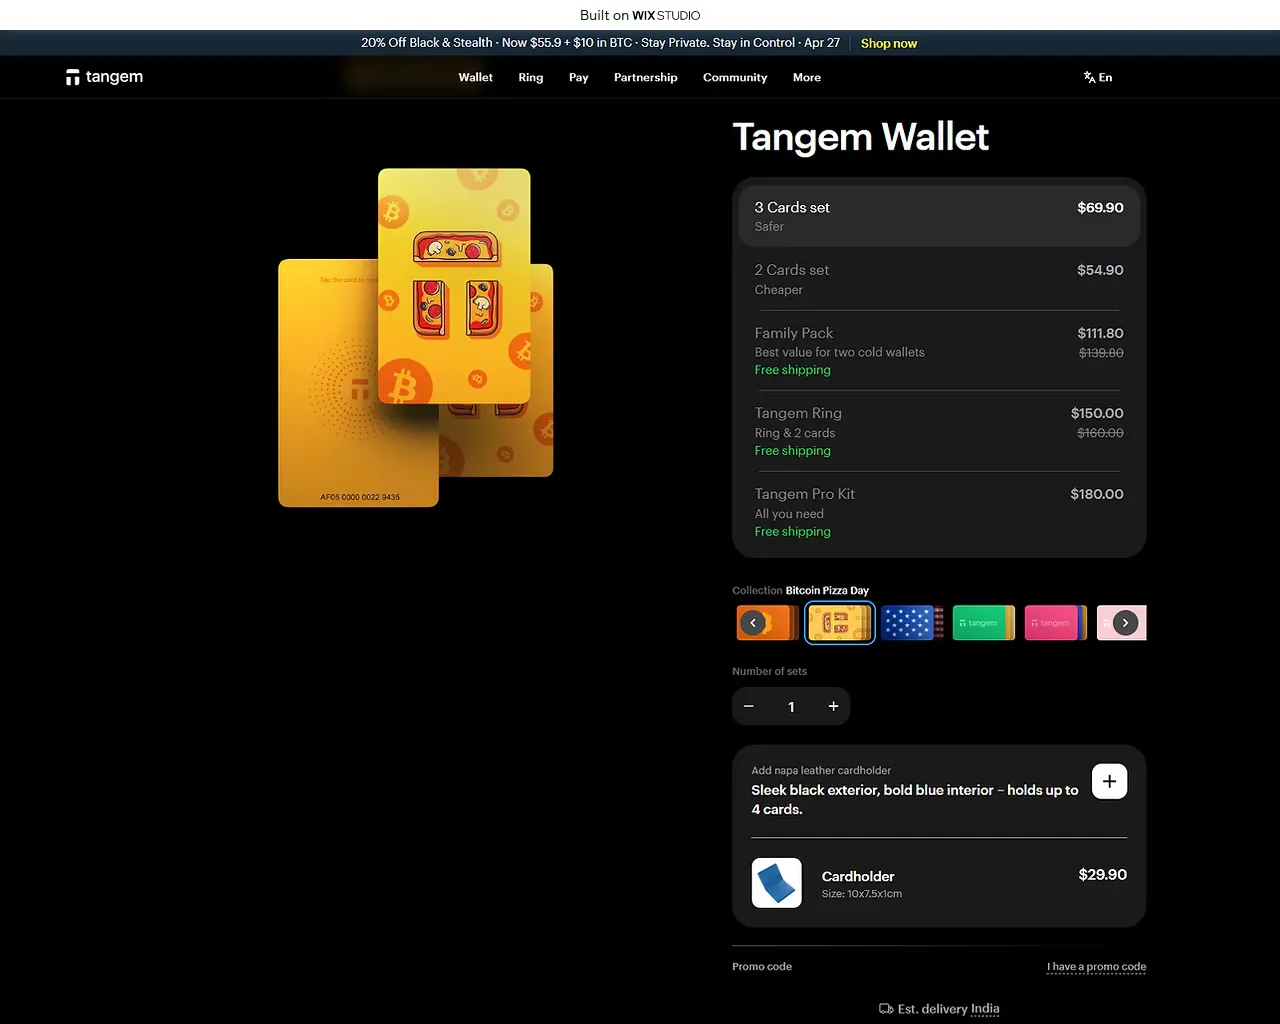1280x1024 pixels.
Task: Expand the More menu
Action: pos(807,77)
